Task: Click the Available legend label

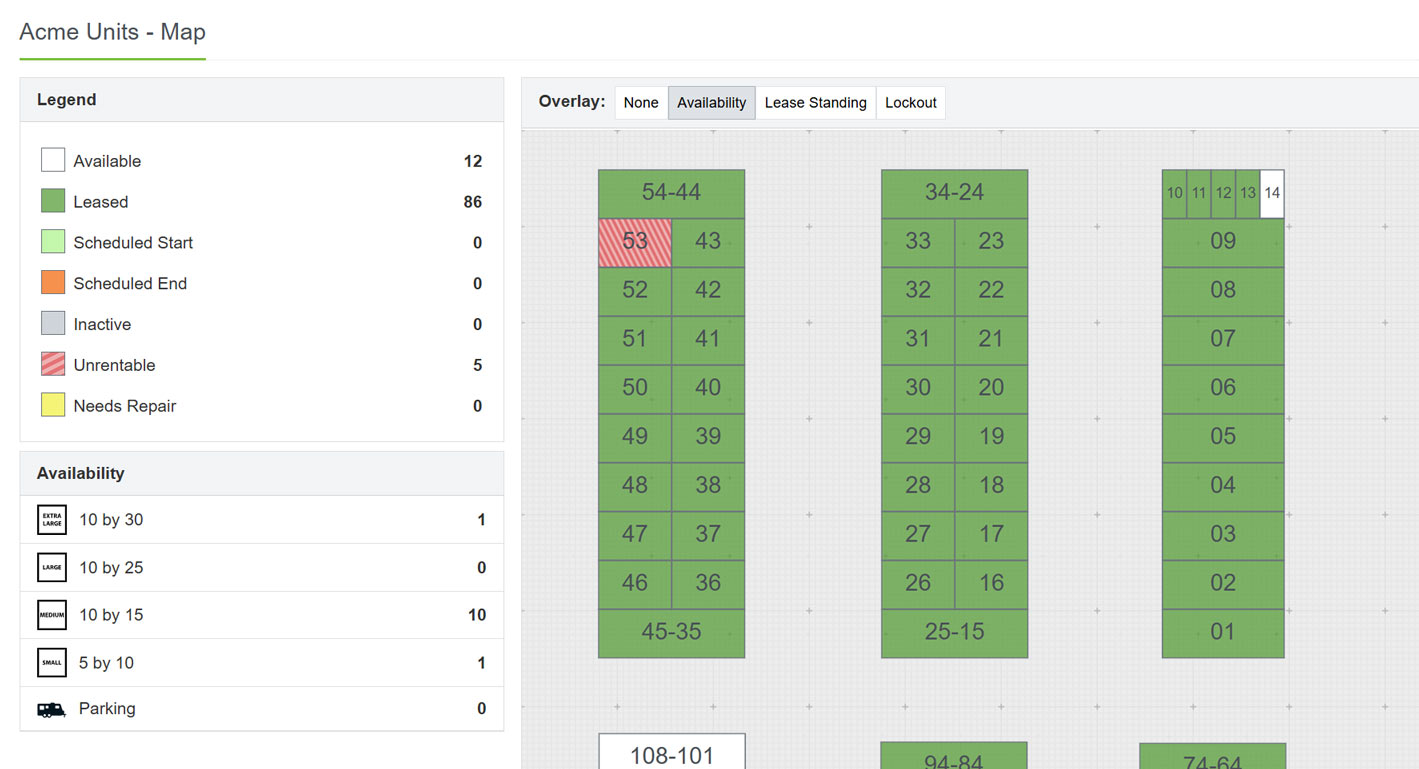Action: (107, 161)
